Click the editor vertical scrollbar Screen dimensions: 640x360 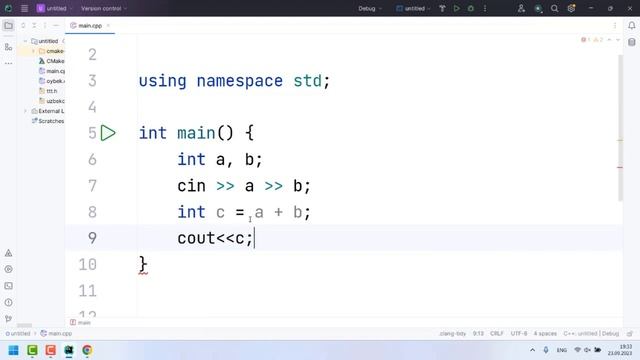[620, 127]
